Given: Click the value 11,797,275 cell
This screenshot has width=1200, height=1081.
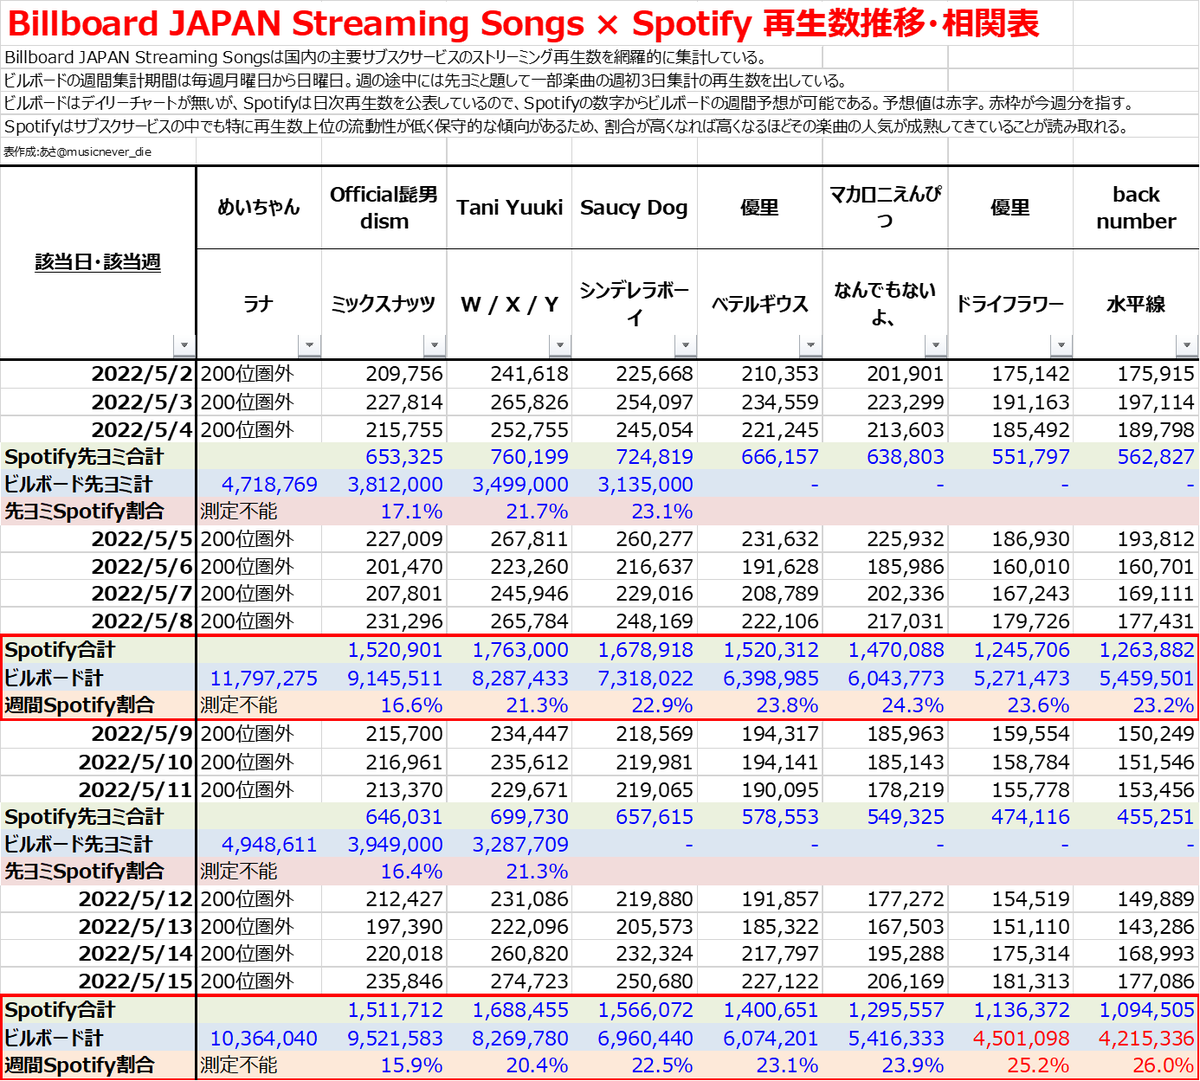Looking at the screenshot, I should point(259,678).
